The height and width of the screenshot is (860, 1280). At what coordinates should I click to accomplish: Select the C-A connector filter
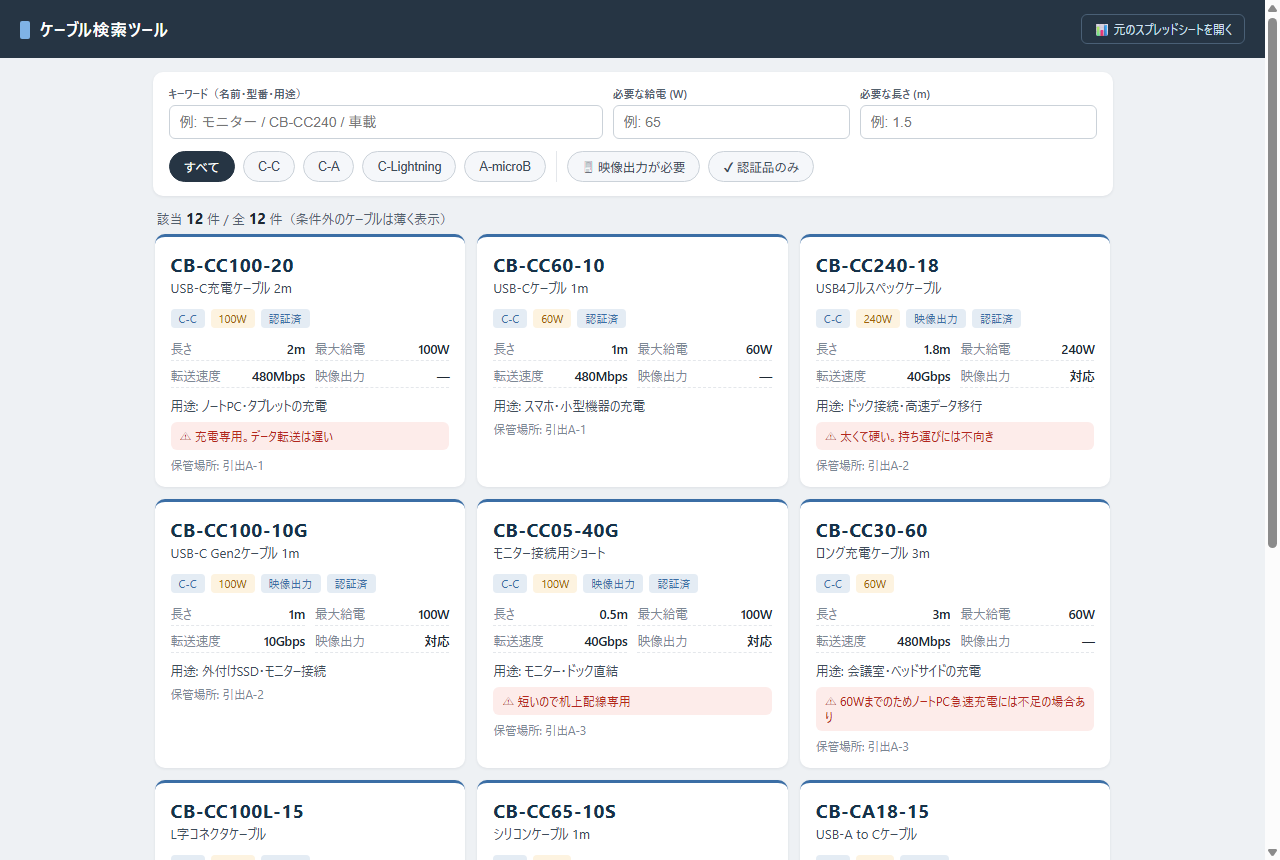(x=329, y=167)
